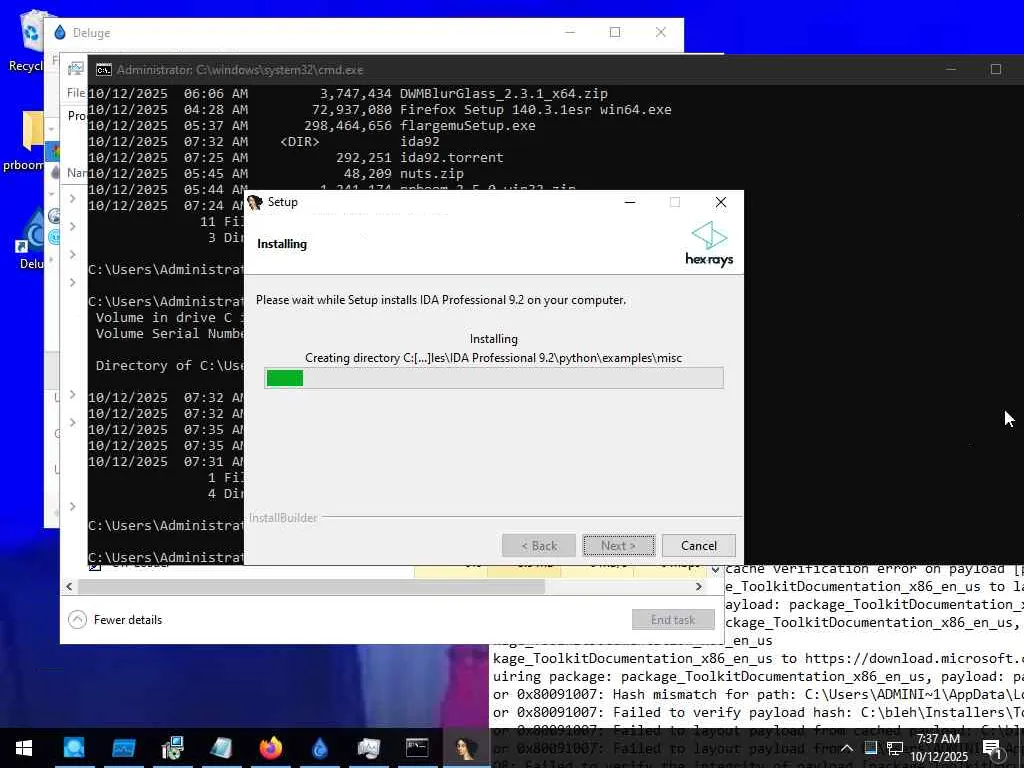Click the blue graph monitor taskbar icon
Image resolution: width=1024 pixels, height=768 pixels.
point(123,748)
